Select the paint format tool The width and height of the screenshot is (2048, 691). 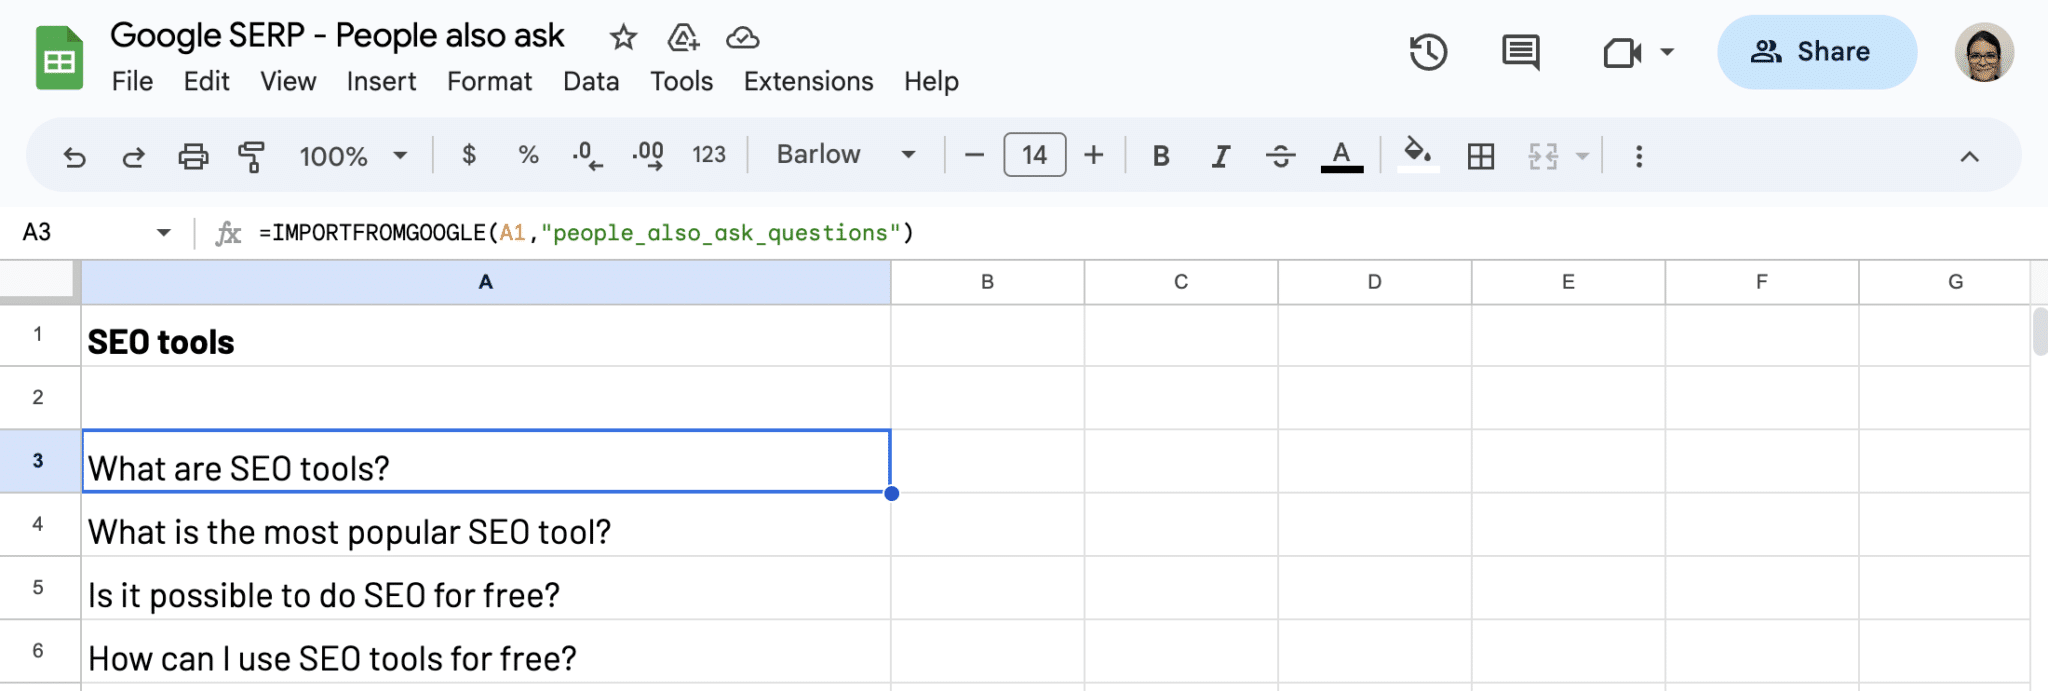(x=251, y=156)
